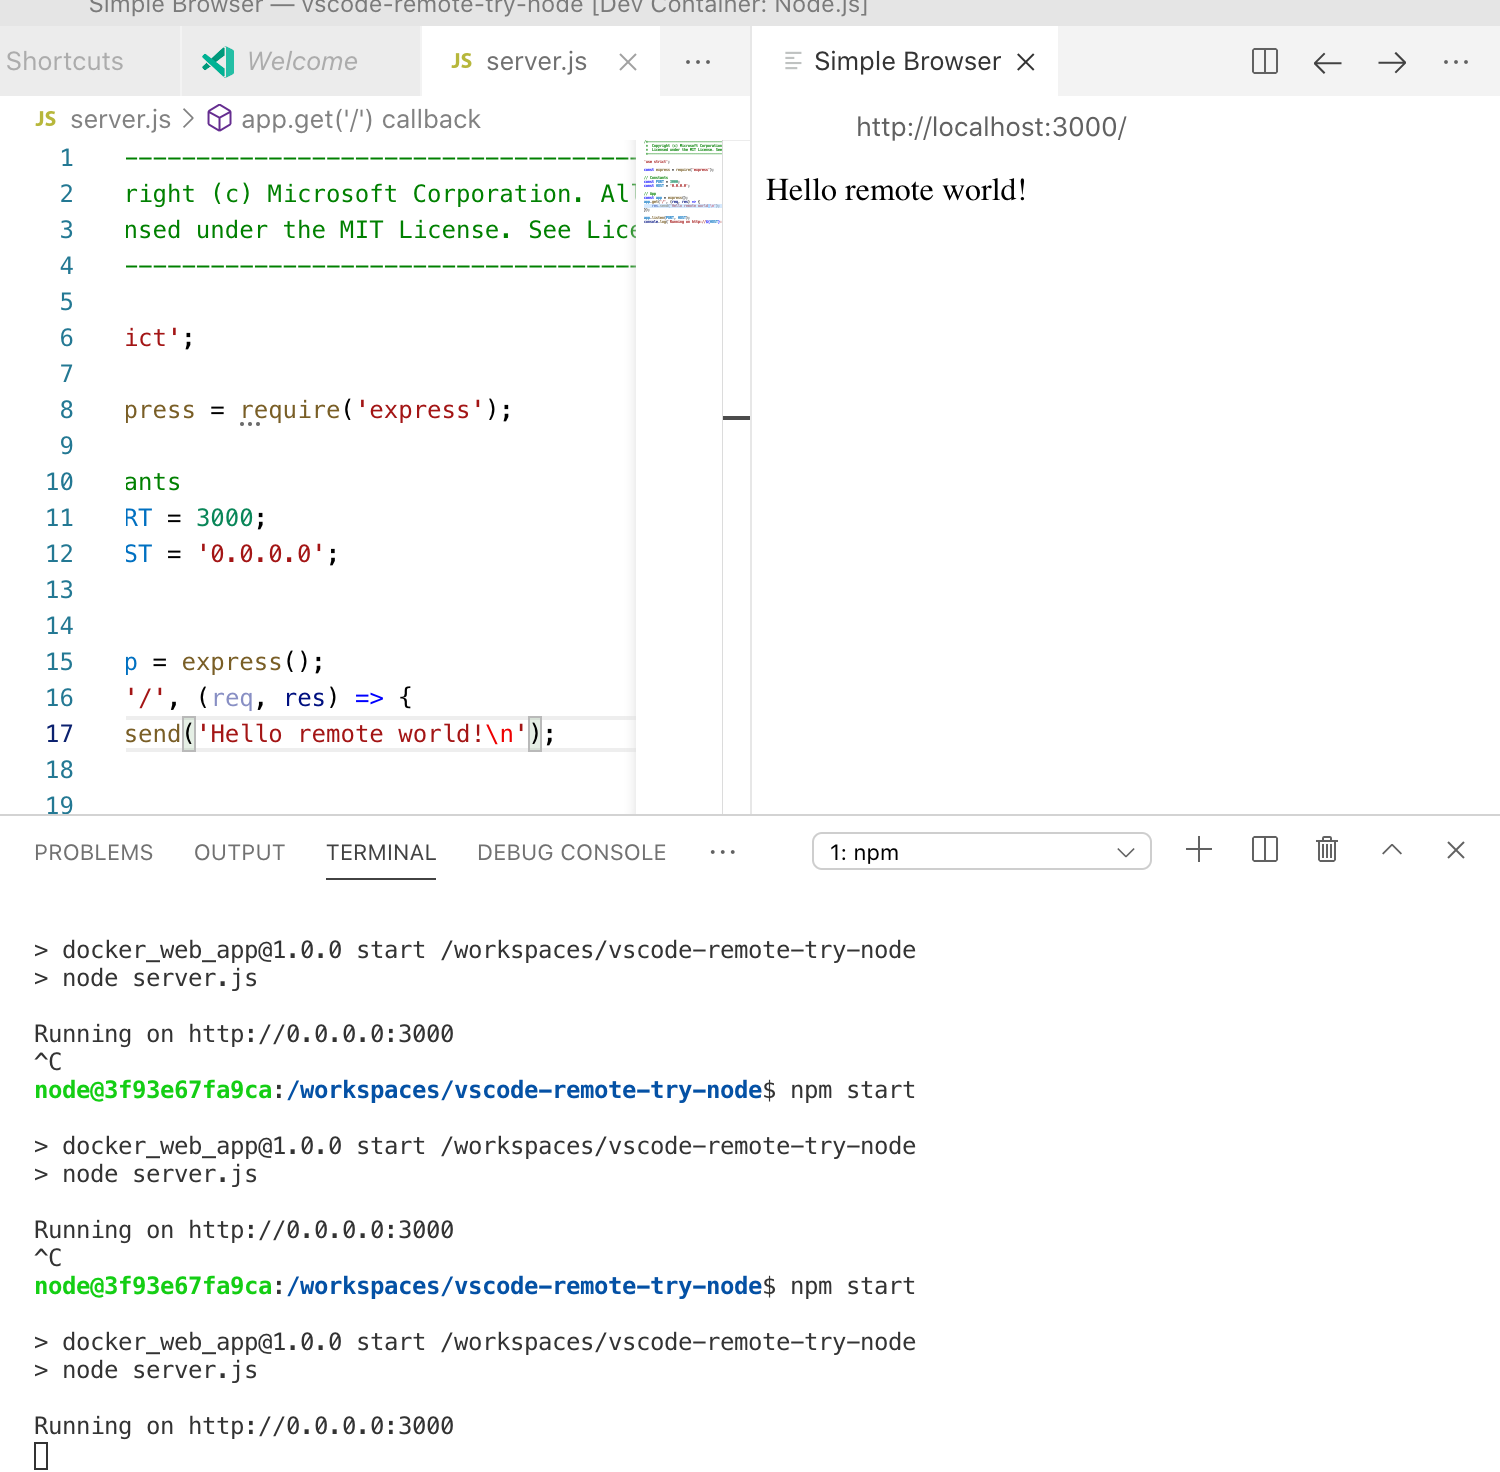Open a new terminal with the plus icon
Viewport: 1500px width, 1472px height.
1198,850
